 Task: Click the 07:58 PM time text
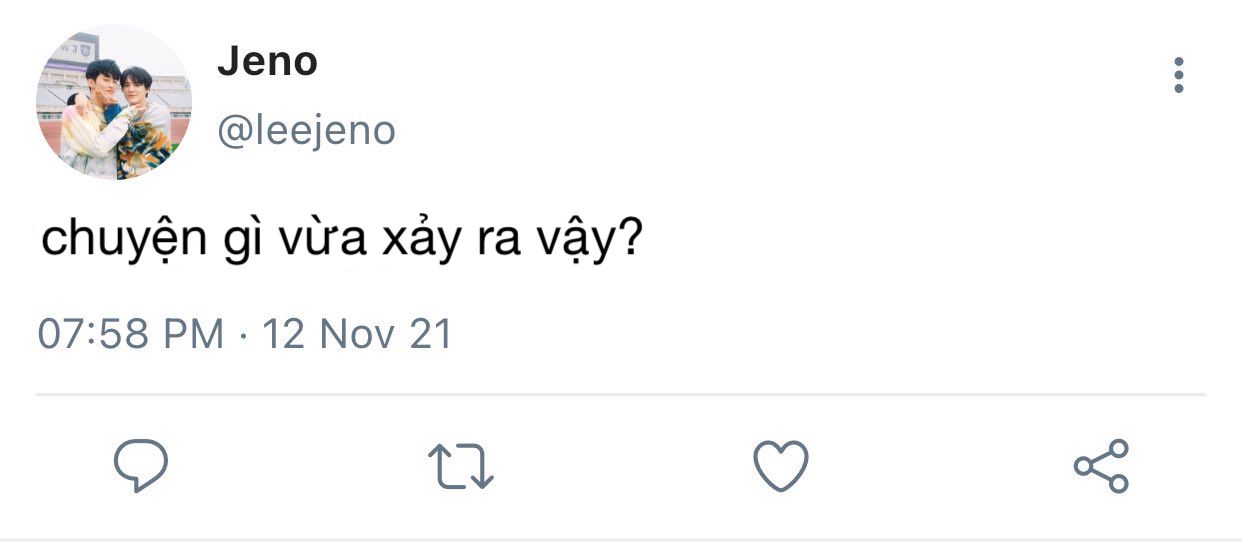tap(131, 333)
